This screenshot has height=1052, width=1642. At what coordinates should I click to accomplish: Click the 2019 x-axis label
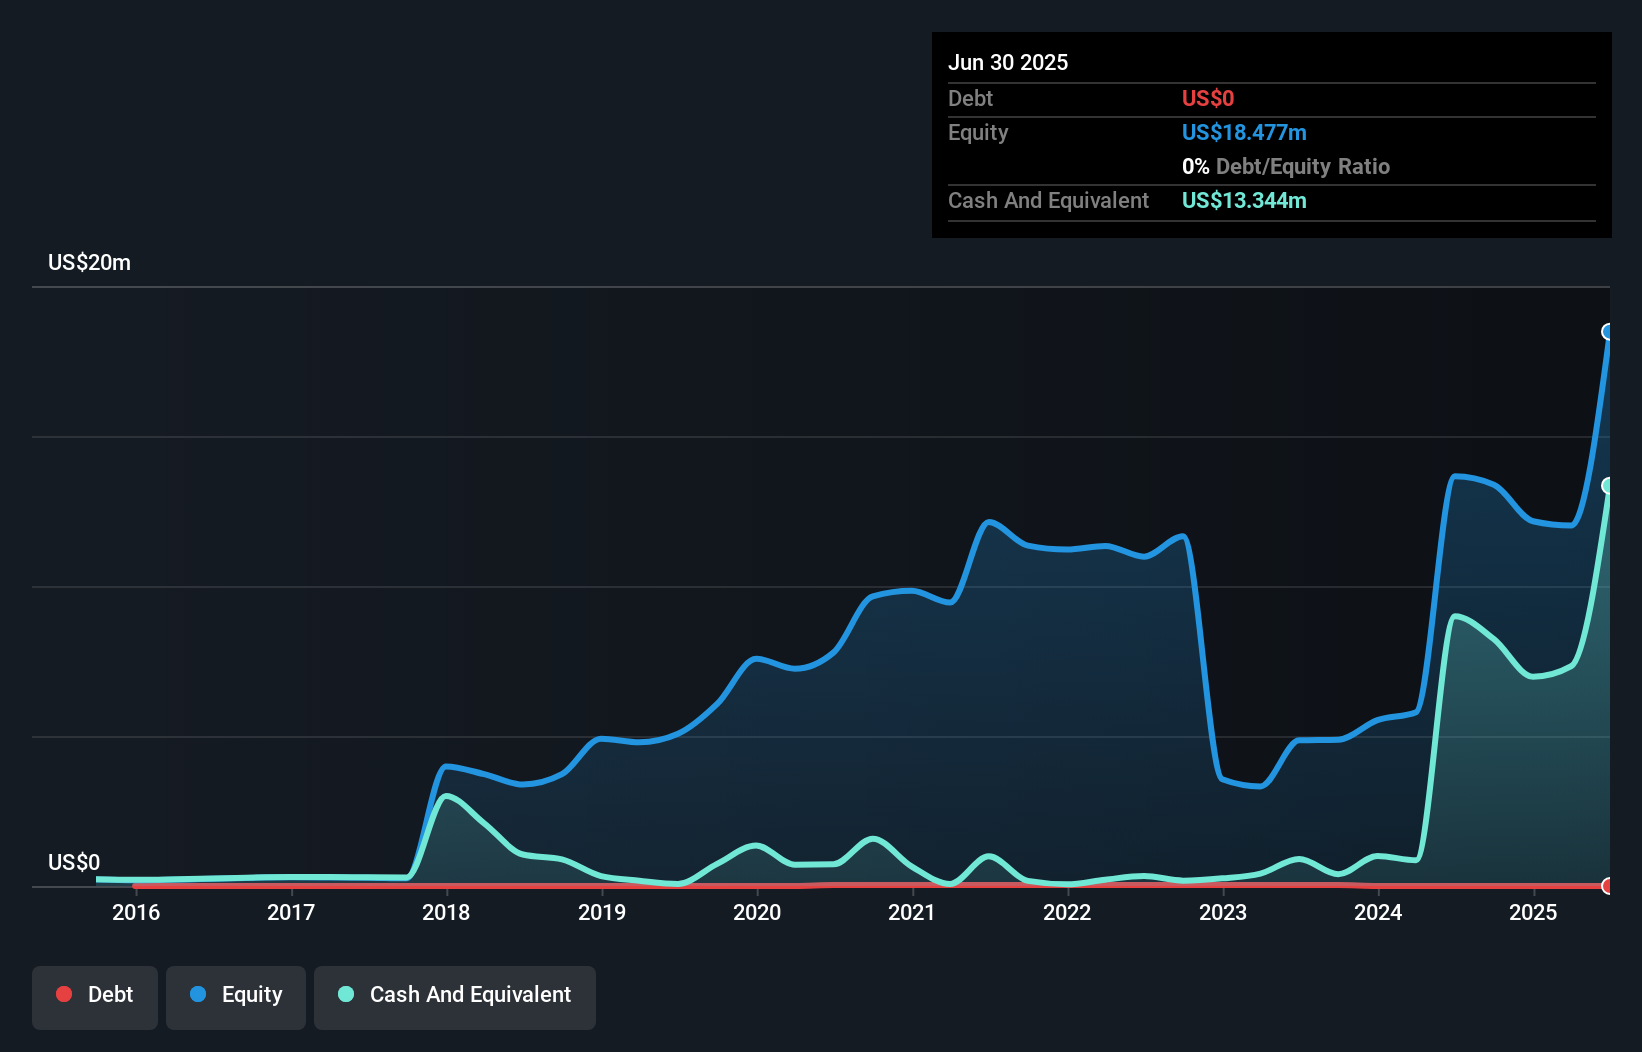point(602,912)
